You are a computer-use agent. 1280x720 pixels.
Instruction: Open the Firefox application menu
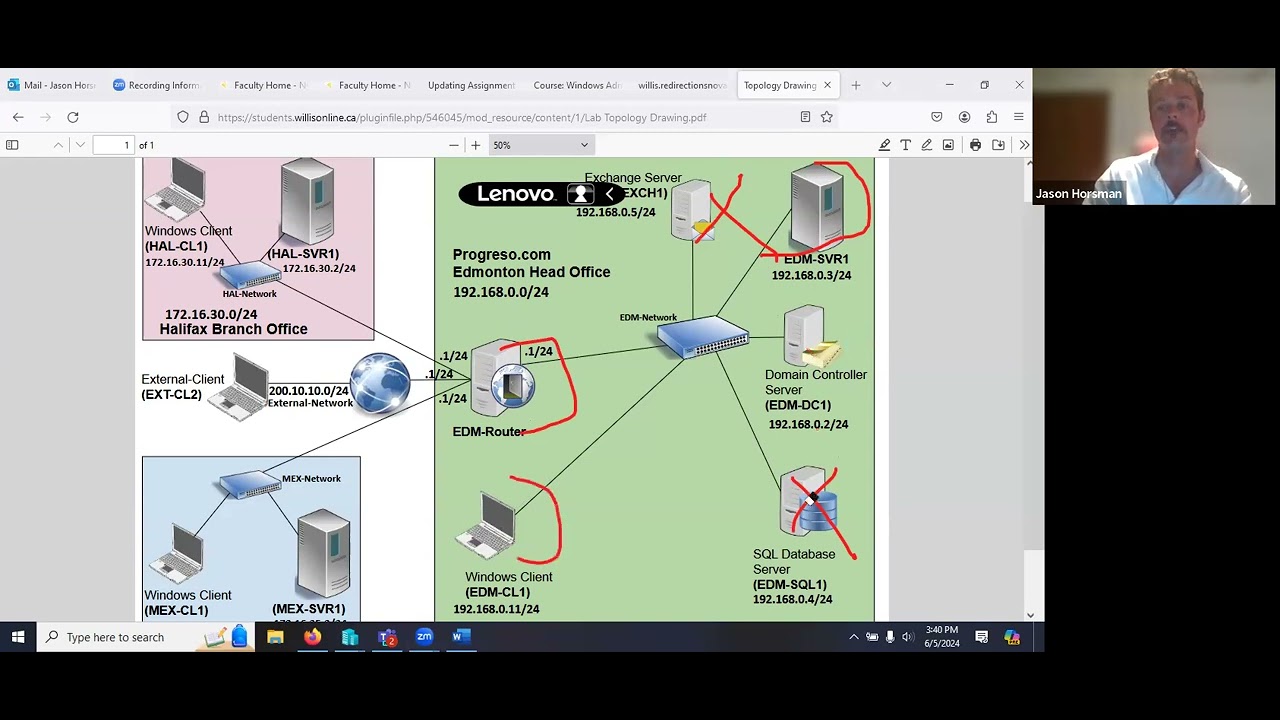point(1018,117)
